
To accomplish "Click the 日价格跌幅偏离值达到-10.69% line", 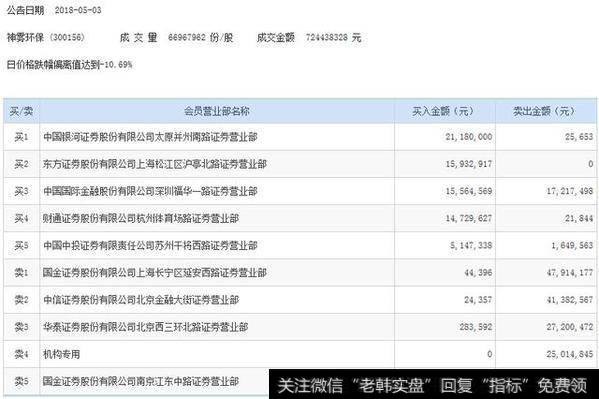I will tap(70, 65).
